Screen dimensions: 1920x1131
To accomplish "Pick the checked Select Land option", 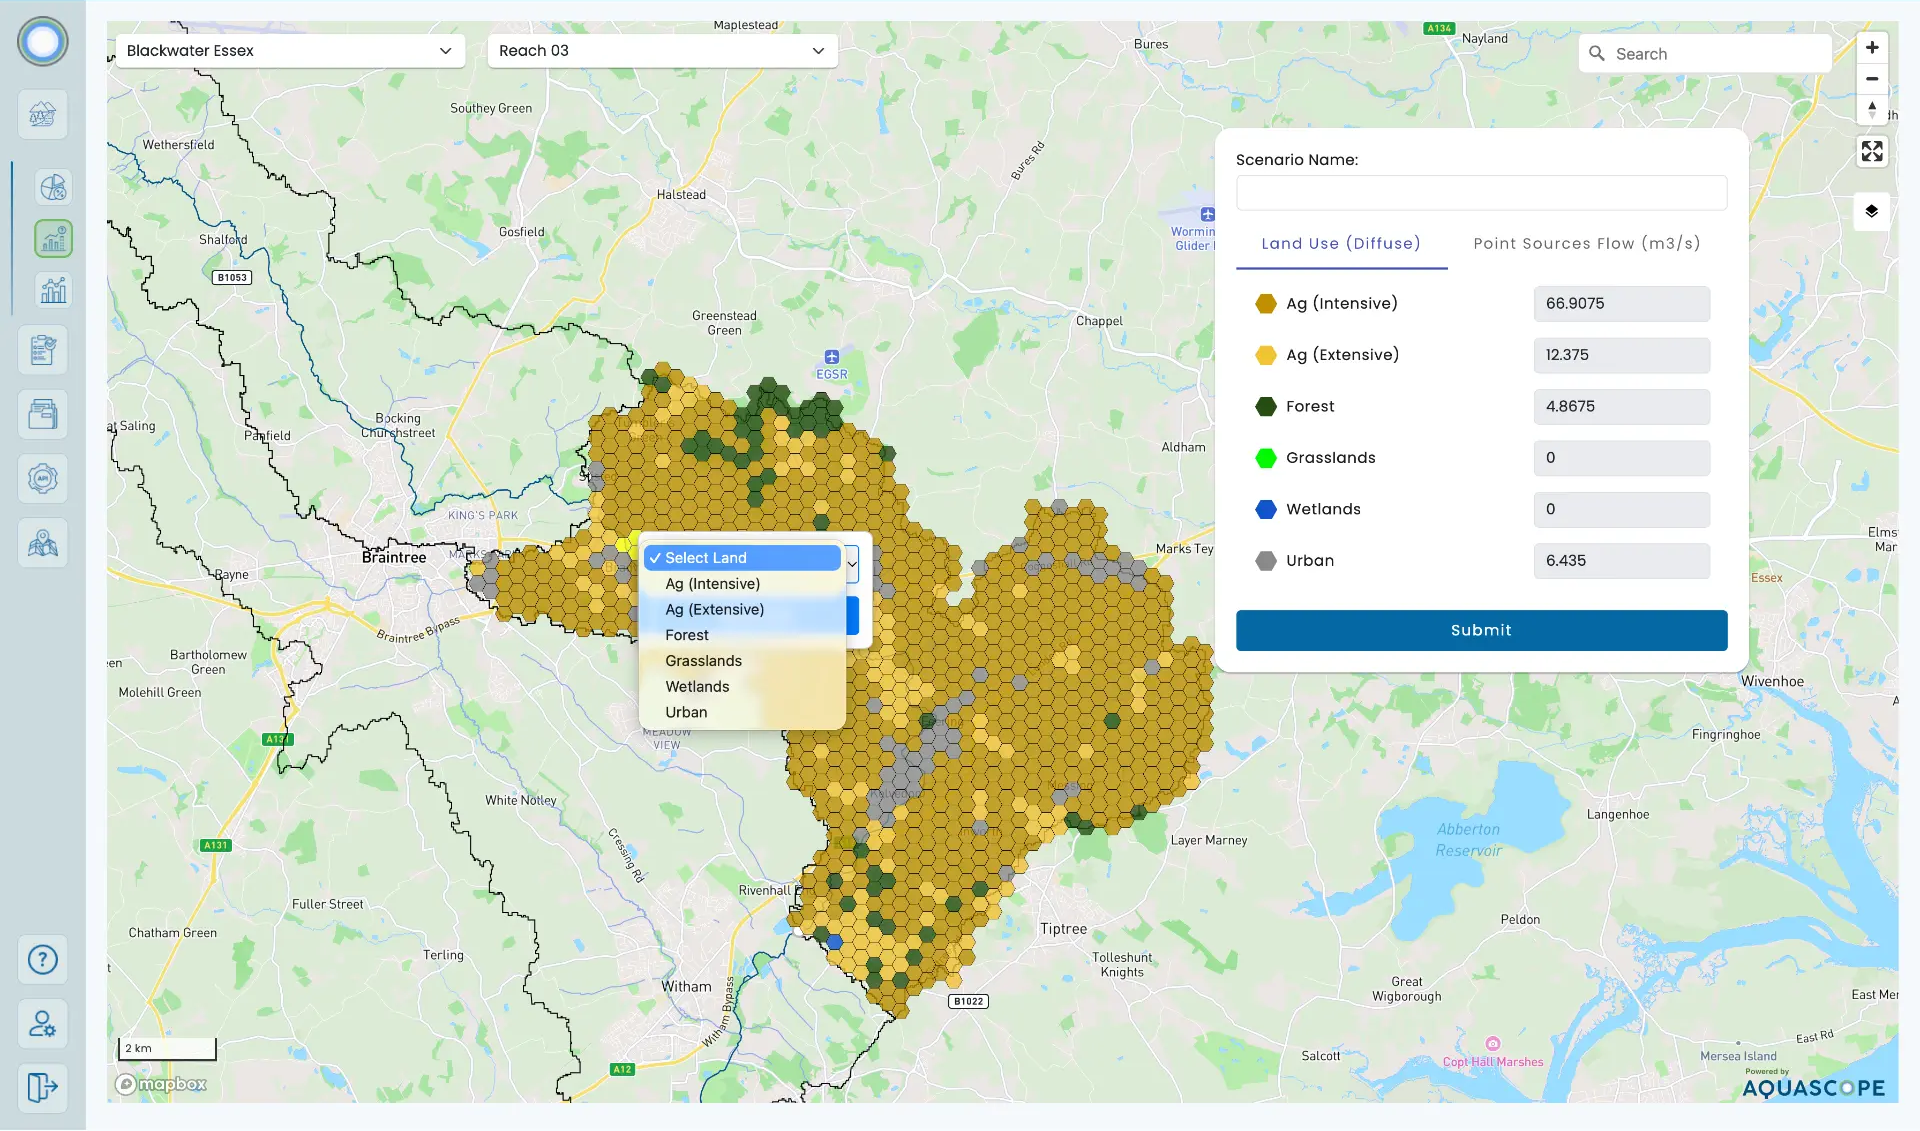I will pyautogui.click(x=742, y=558).
